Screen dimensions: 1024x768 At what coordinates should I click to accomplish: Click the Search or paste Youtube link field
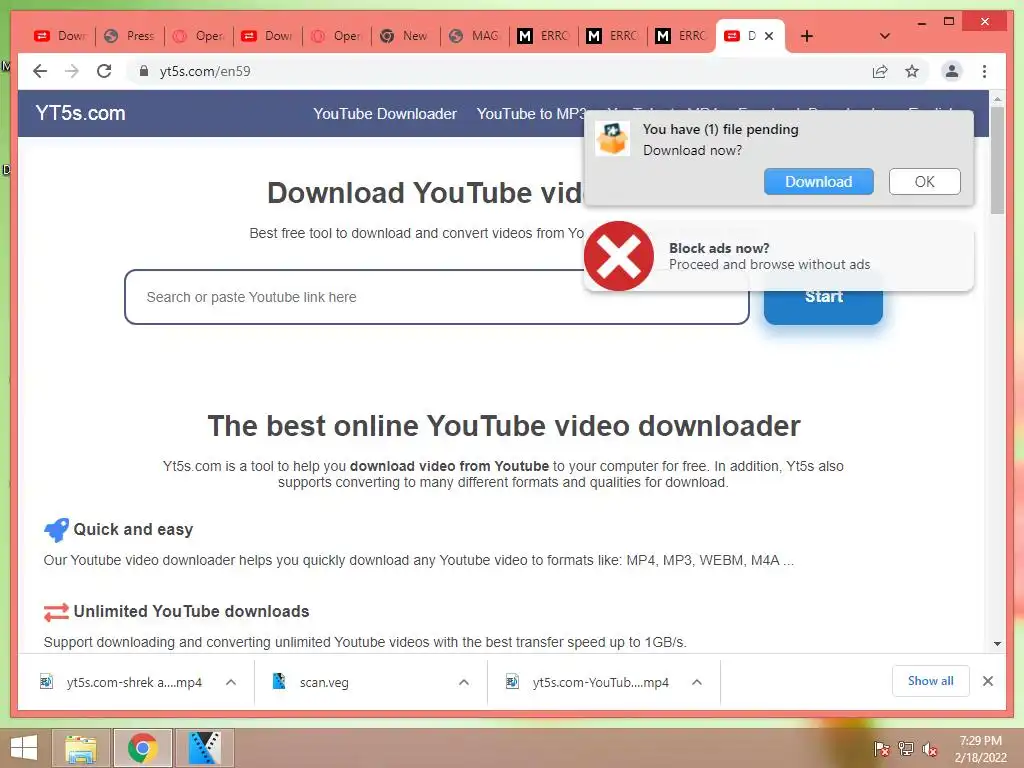coord(436,297)
